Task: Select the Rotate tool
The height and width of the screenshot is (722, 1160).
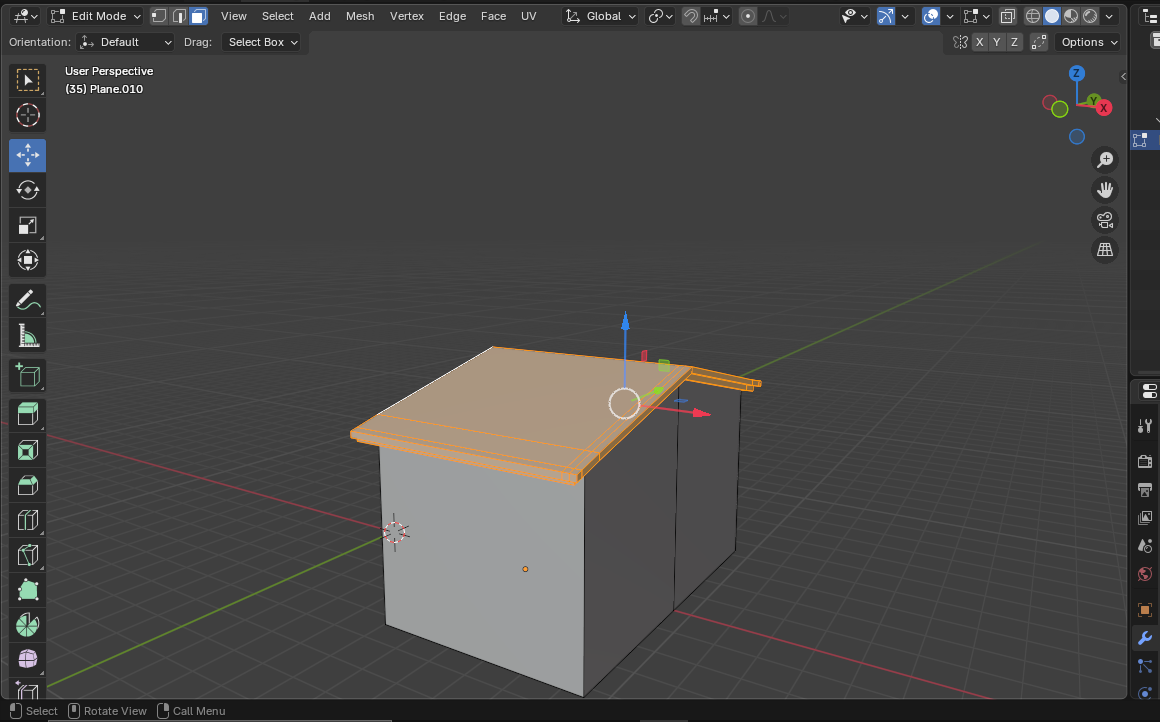Action: 27,190
